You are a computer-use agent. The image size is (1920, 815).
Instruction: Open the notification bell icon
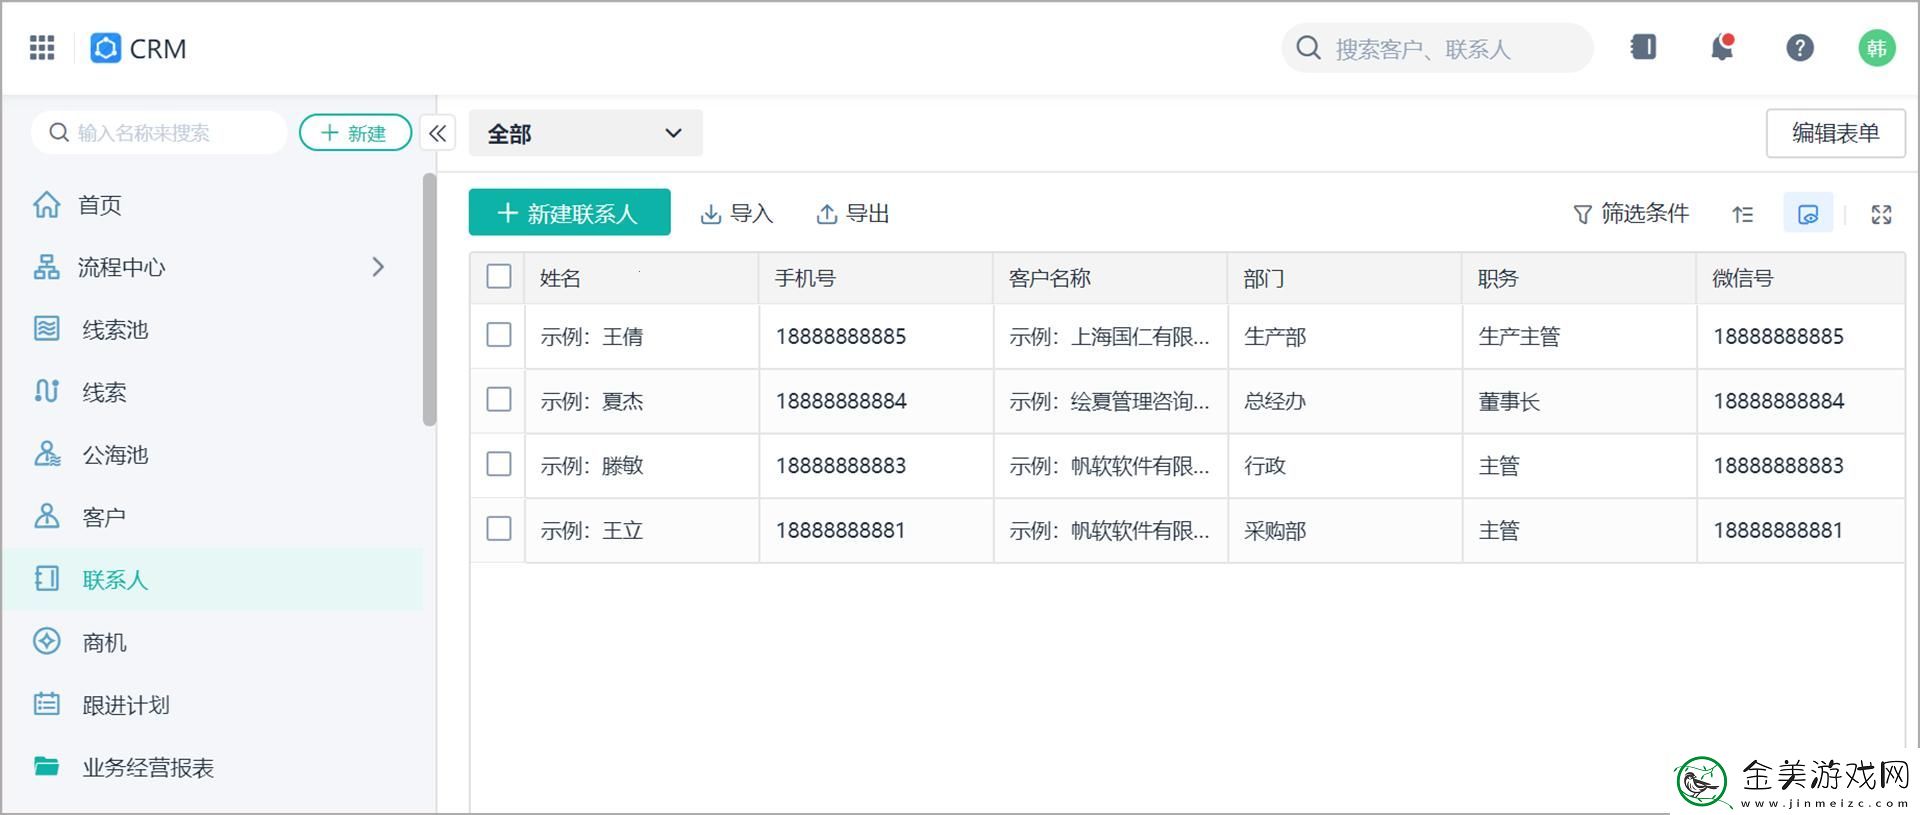tap(1722, 47)
